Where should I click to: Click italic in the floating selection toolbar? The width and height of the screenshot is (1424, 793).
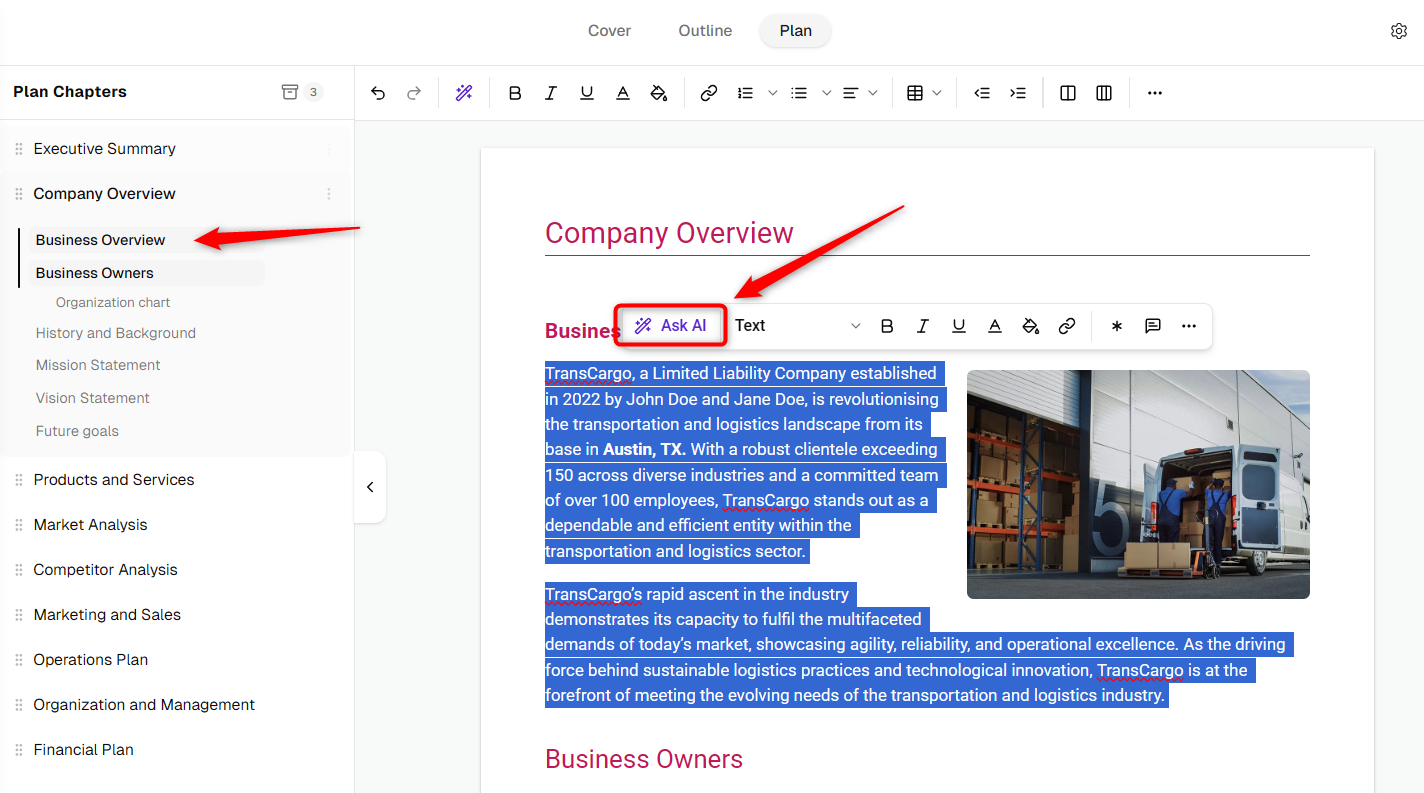click(x=923, y=326)
